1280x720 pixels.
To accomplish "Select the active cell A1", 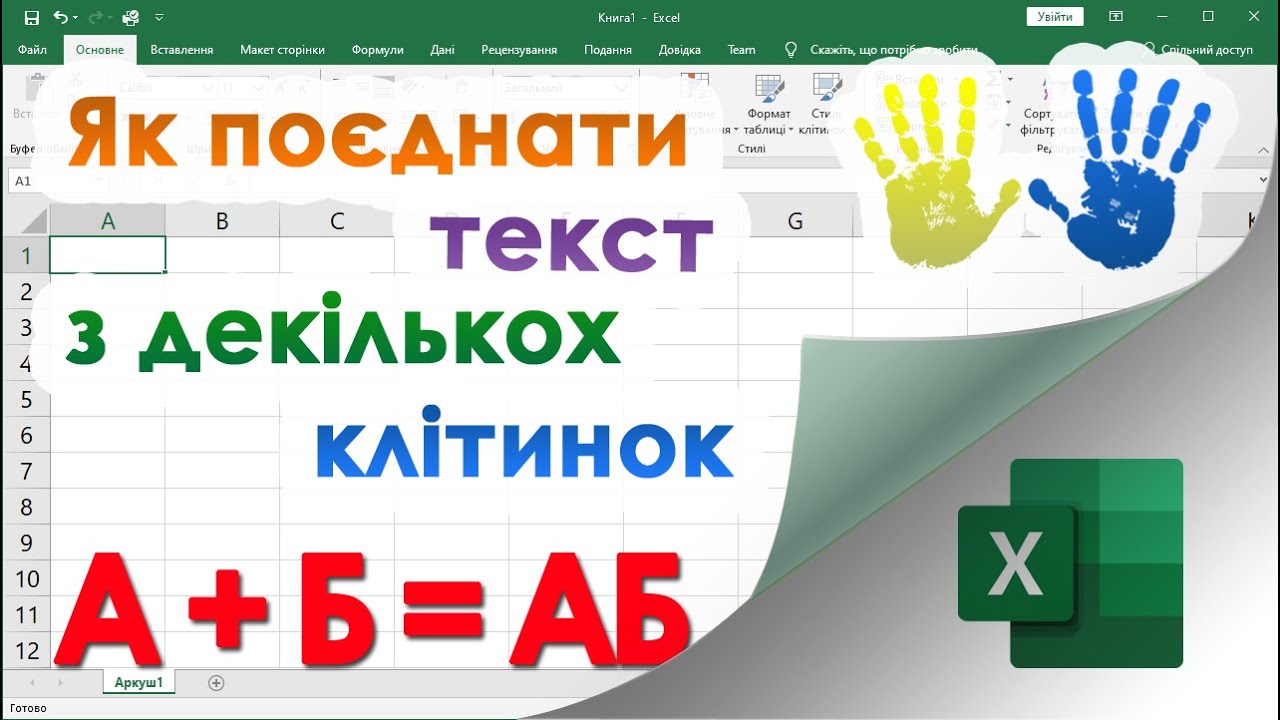I will [x=108, y=255].
